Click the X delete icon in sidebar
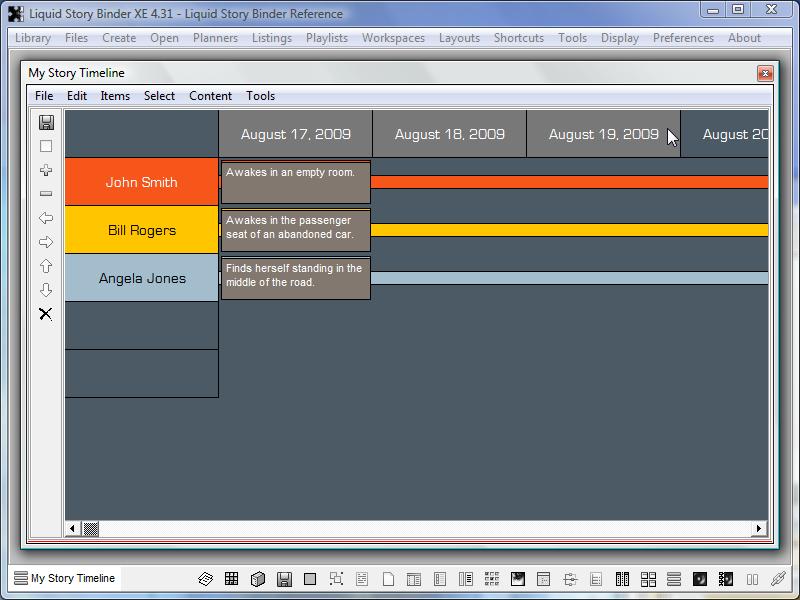Screen dimensions: 800x600 pyautogui.click(x=46, y=314)
